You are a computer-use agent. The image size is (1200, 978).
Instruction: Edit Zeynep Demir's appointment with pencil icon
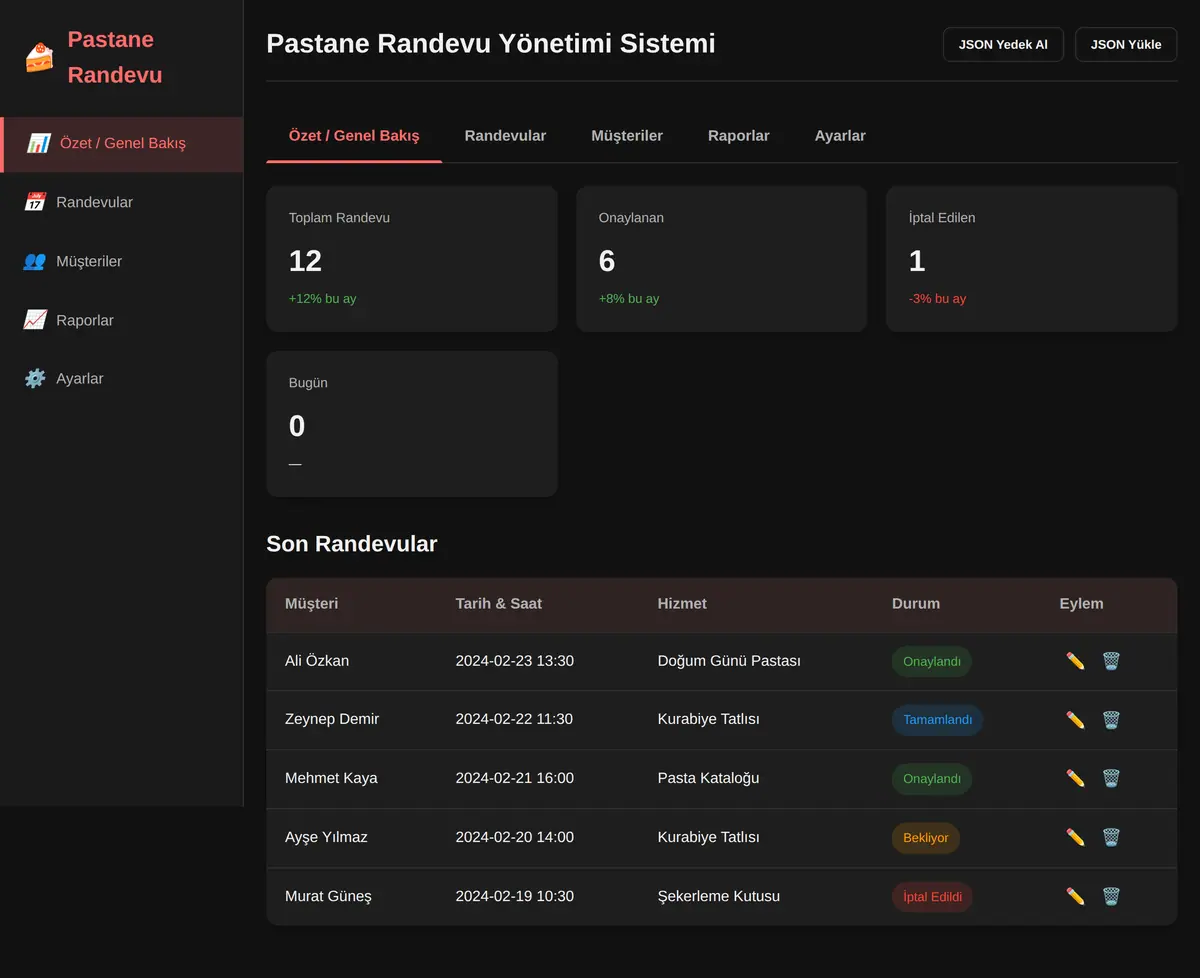1076,720
